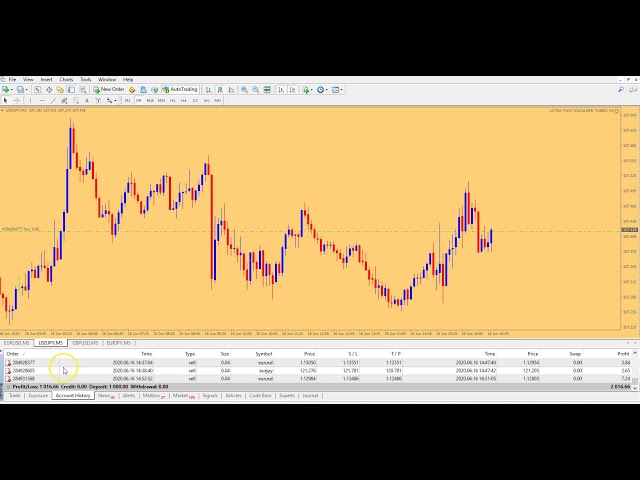Screen dimensions: 640x480
Task: Open the Trade tab in terminal
Action: coord(14,396)
